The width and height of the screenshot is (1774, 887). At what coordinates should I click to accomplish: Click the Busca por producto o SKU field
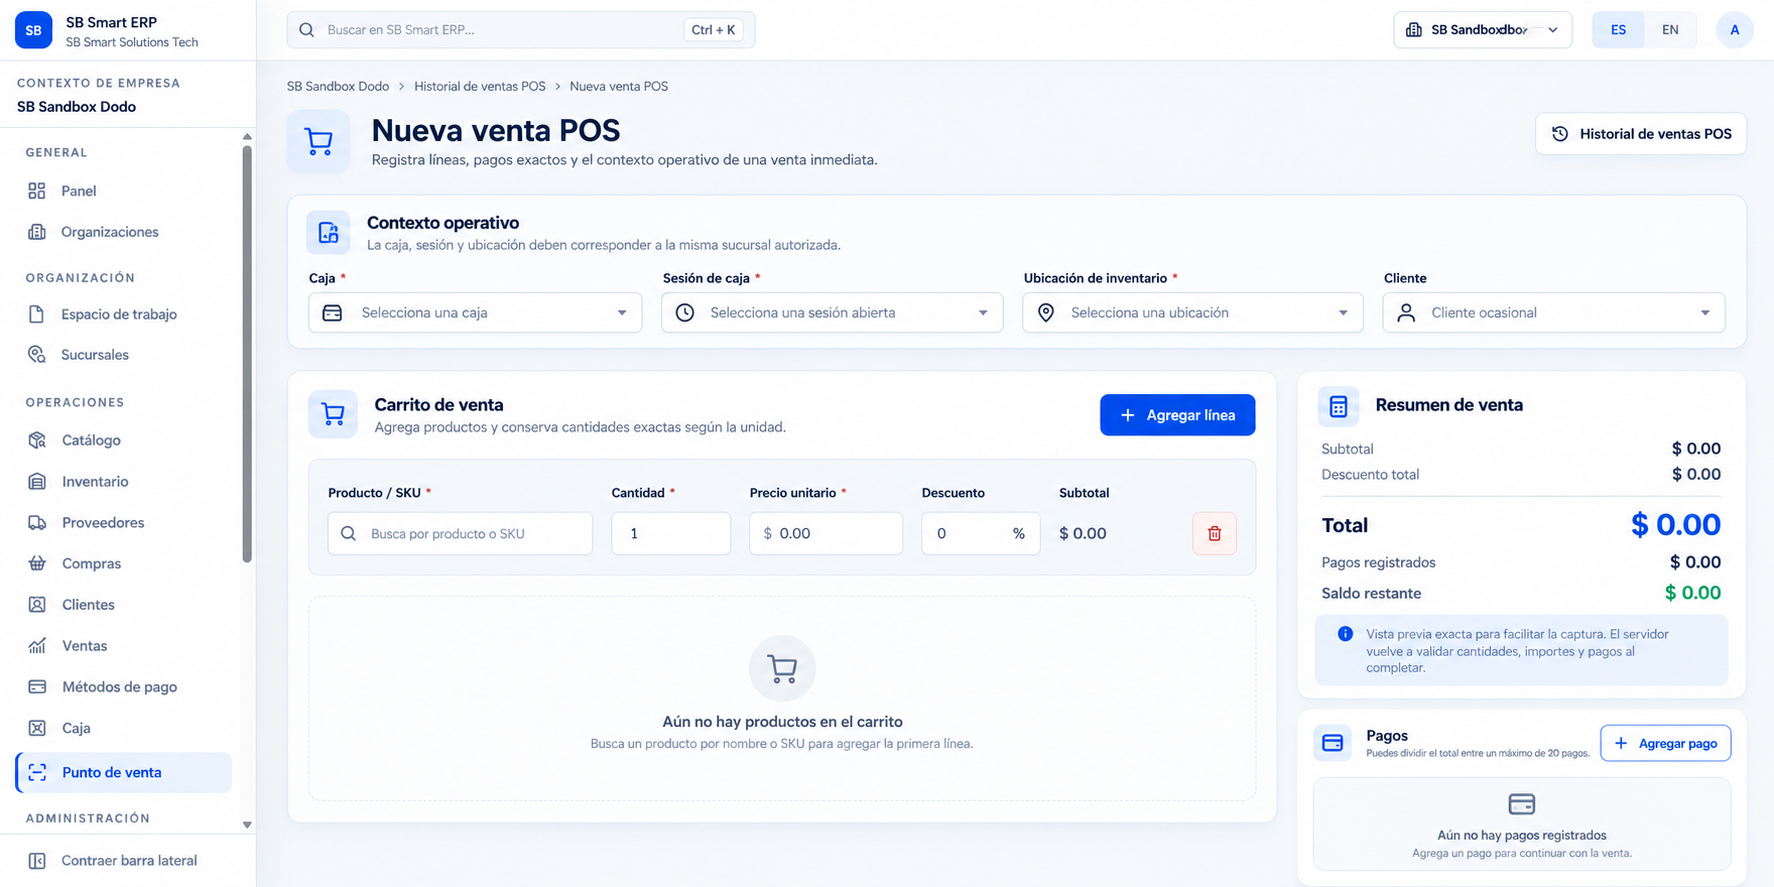[460, 534]
